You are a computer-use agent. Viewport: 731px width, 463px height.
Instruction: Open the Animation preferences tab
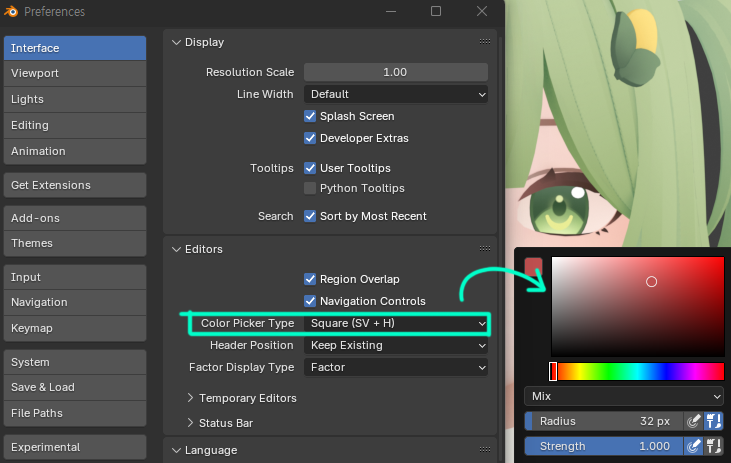coord(75,151)
